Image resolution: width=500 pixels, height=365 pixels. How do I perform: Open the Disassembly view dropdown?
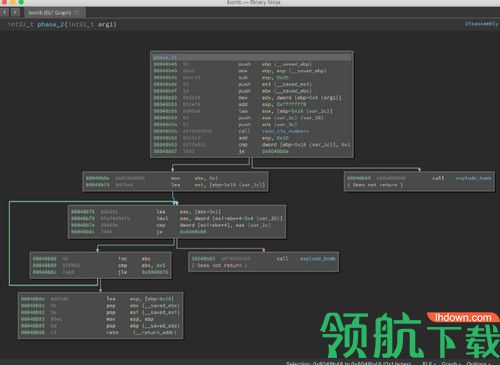[x=482, y=24]
